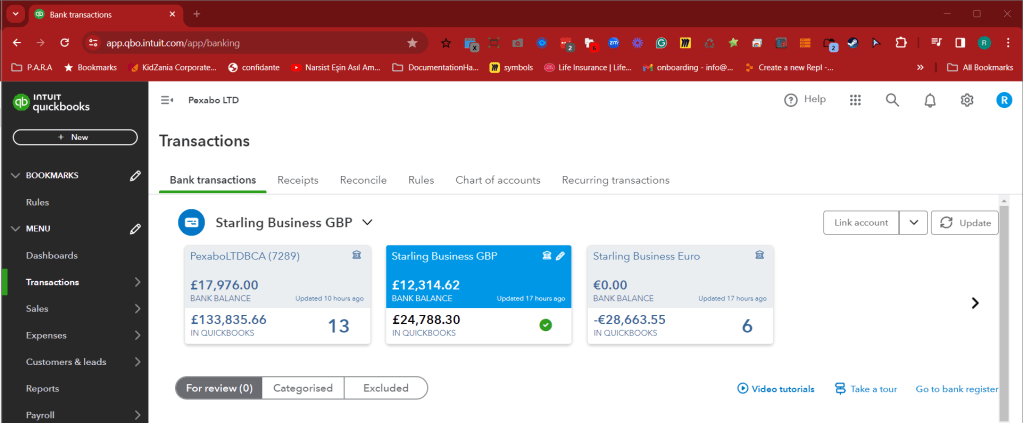Expand the Transactions submenu arrow
The height and width of the screenshot is (423, 1023).
138,282
